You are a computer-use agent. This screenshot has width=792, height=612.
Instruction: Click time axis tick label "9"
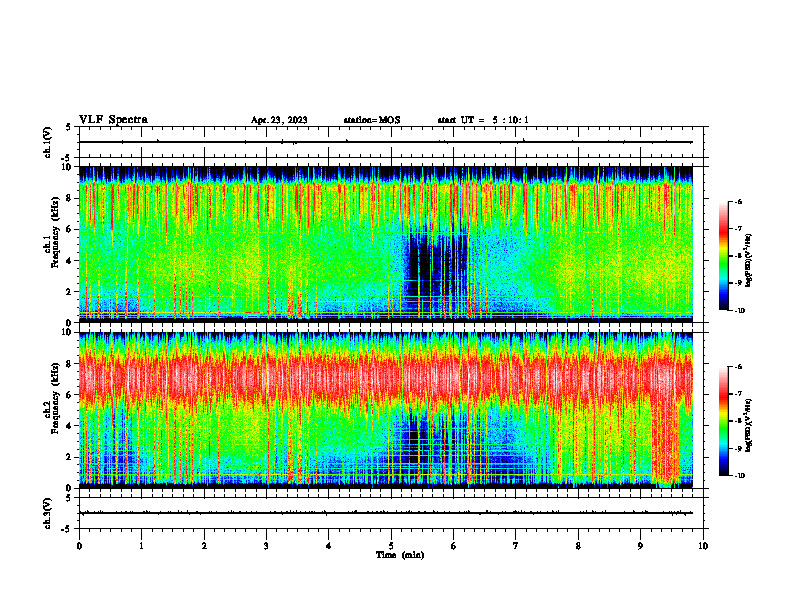tap(640, 546)
